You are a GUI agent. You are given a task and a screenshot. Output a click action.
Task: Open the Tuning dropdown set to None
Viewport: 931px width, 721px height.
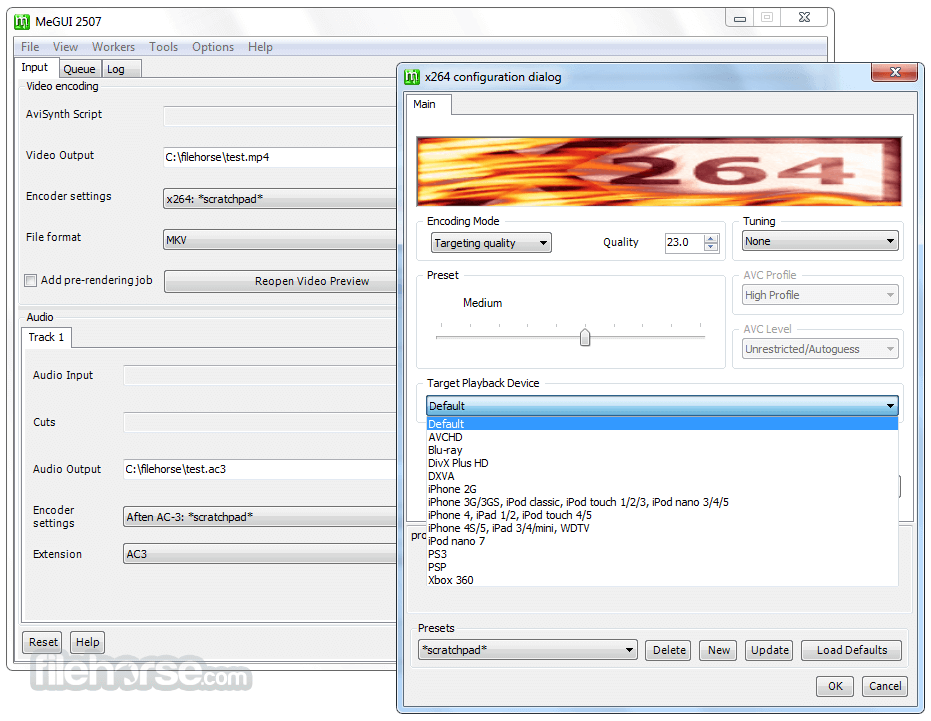click(x=819, y=241)
